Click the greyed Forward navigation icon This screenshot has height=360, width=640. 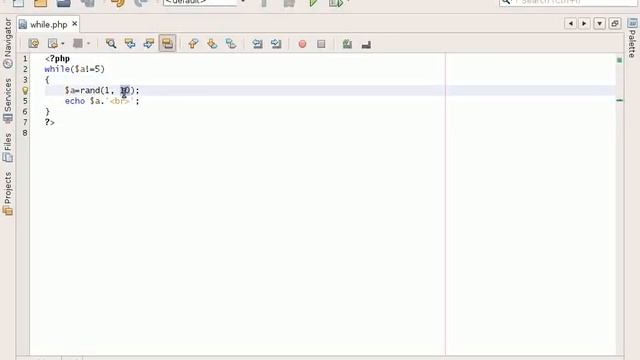78,44
